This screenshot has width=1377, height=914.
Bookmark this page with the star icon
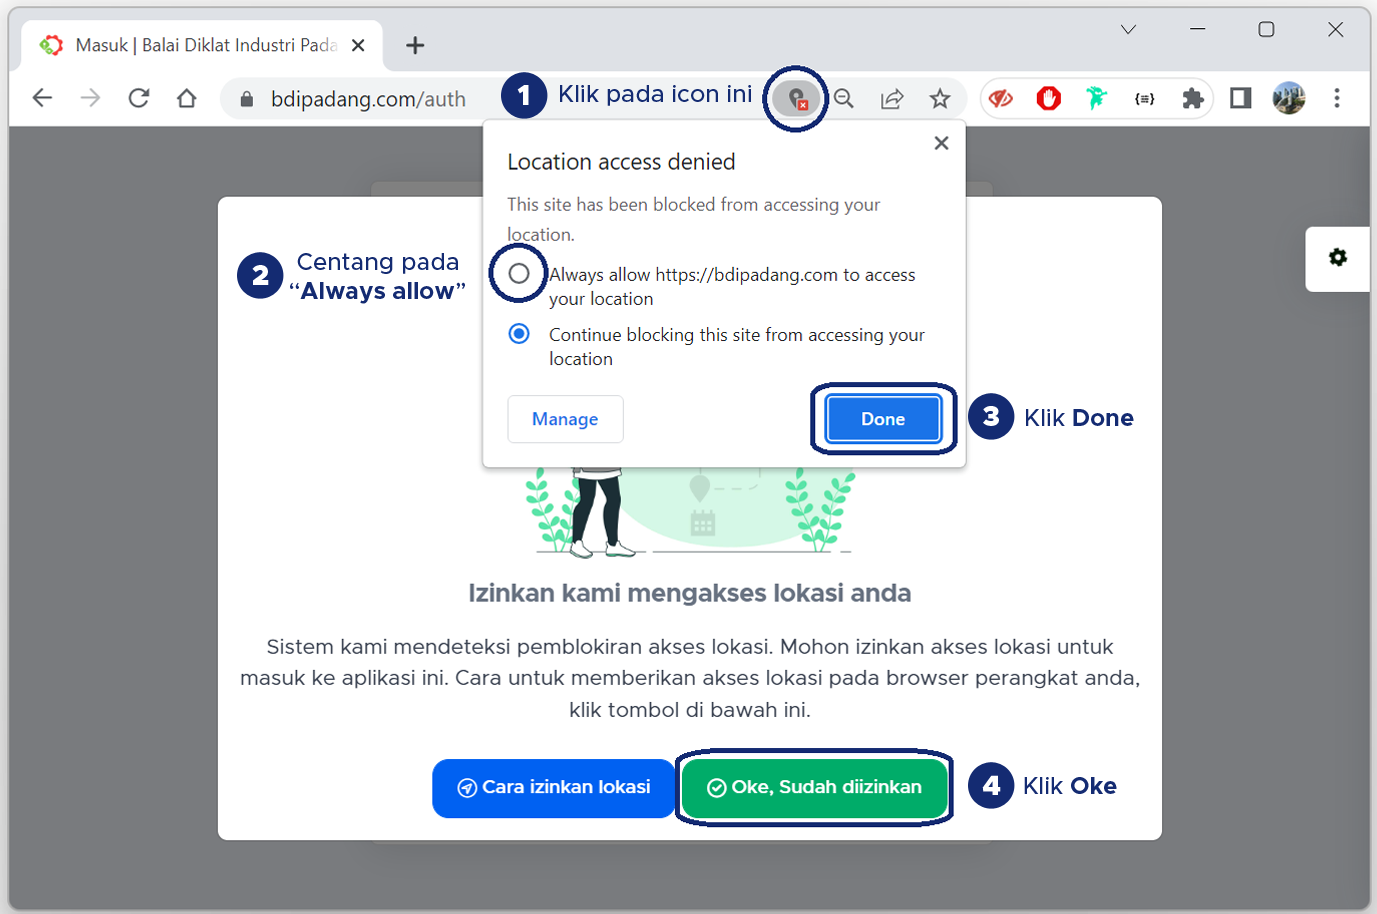(x=939, y=98)
